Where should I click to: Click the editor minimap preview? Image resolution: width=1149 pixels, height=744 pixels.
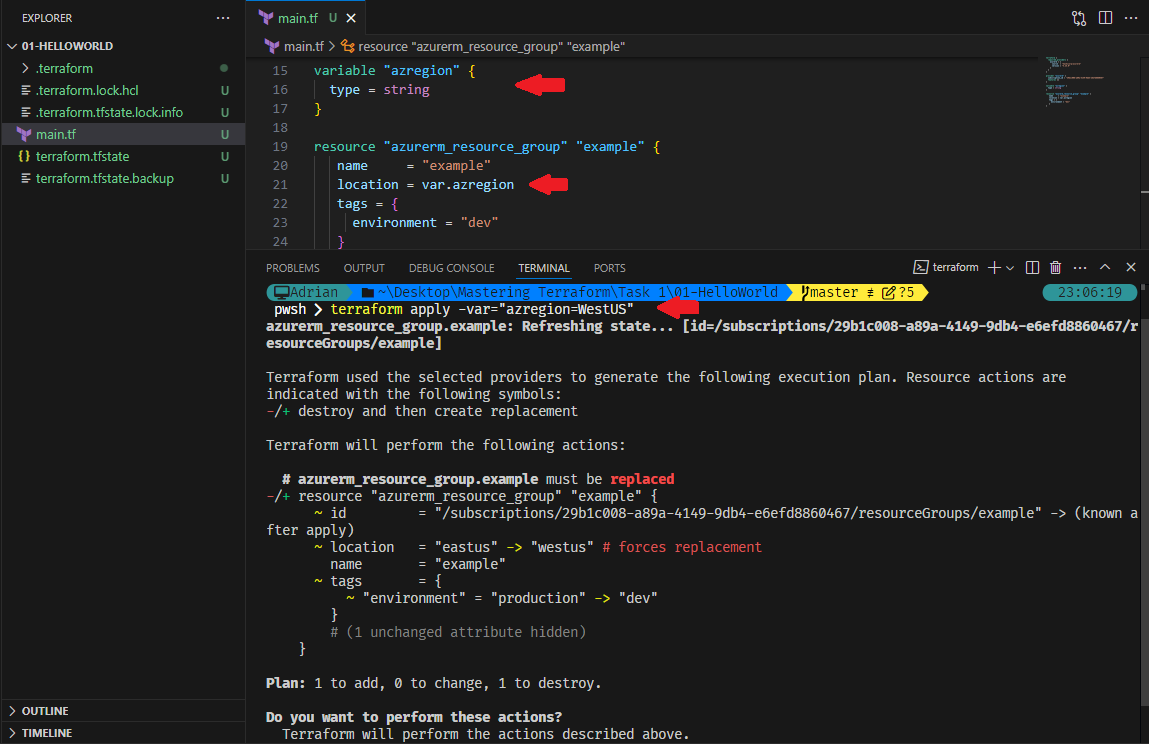point(1074,81)
